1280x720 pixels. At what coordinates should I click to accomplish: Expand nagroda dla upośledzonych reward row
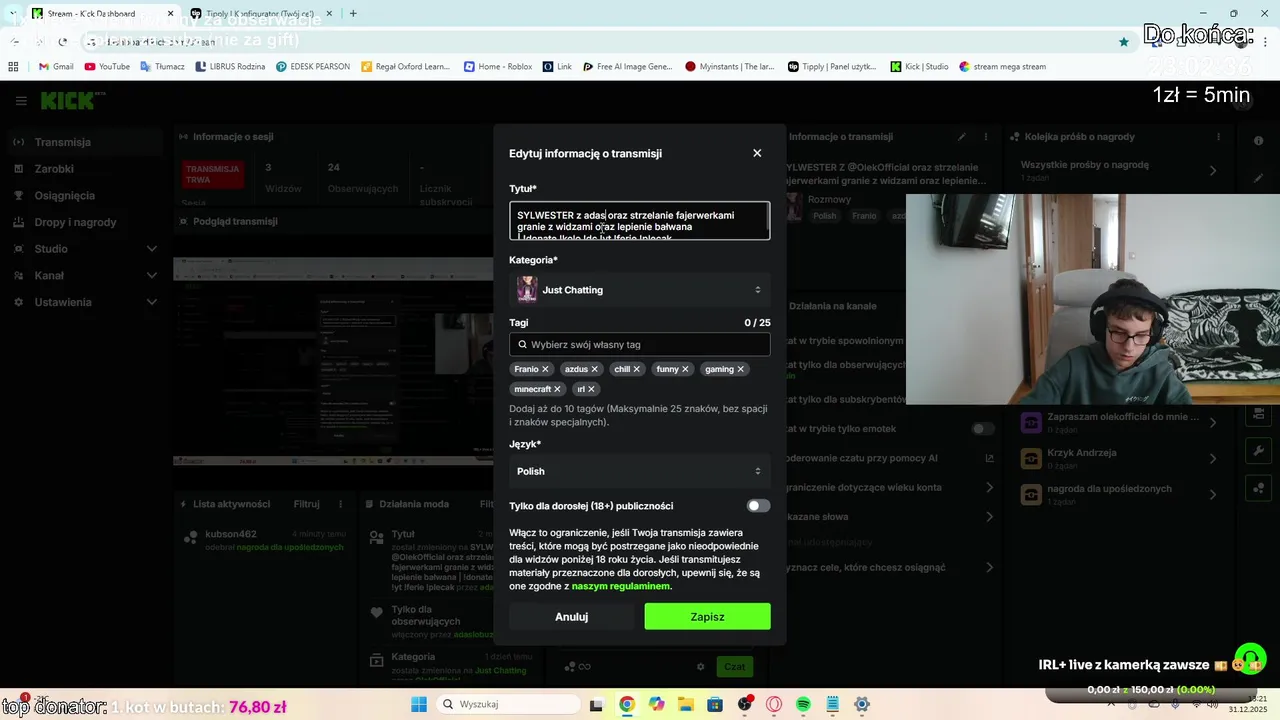[x=1120, y=494]
